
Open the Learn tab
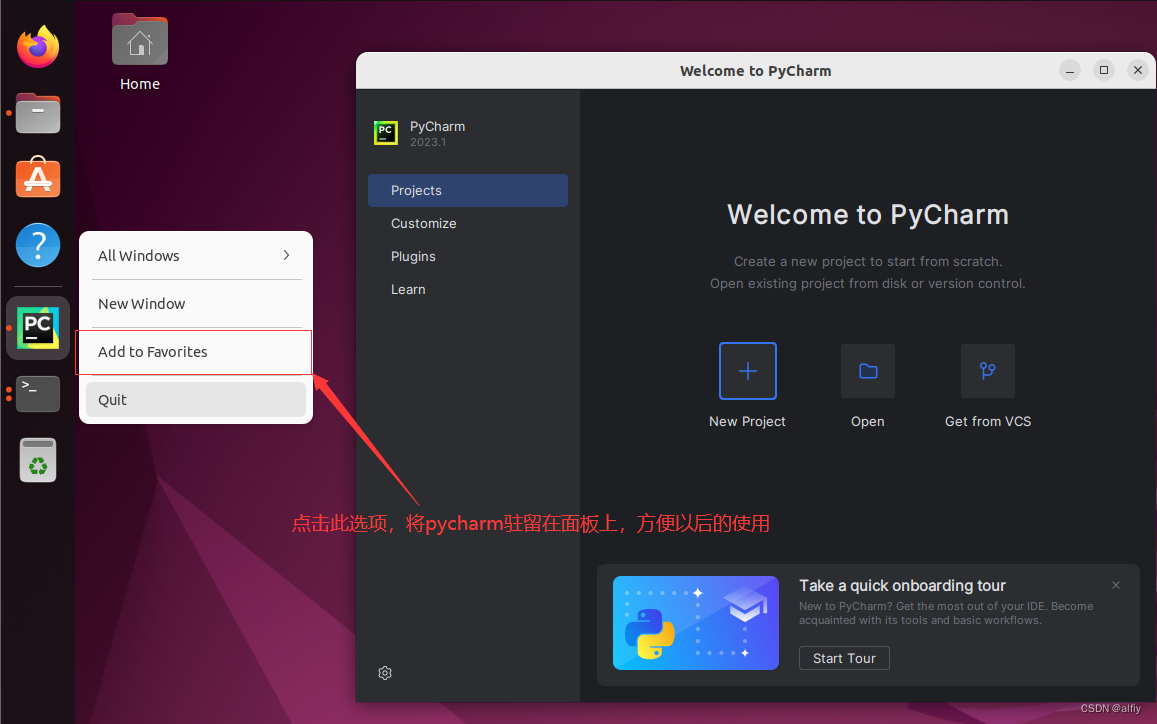(x=468, y=289)
